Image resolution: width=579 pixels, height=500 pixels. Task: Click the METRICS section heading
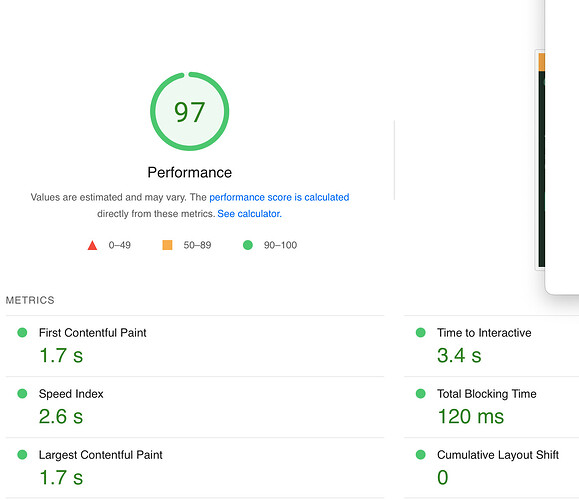point(30,300)
